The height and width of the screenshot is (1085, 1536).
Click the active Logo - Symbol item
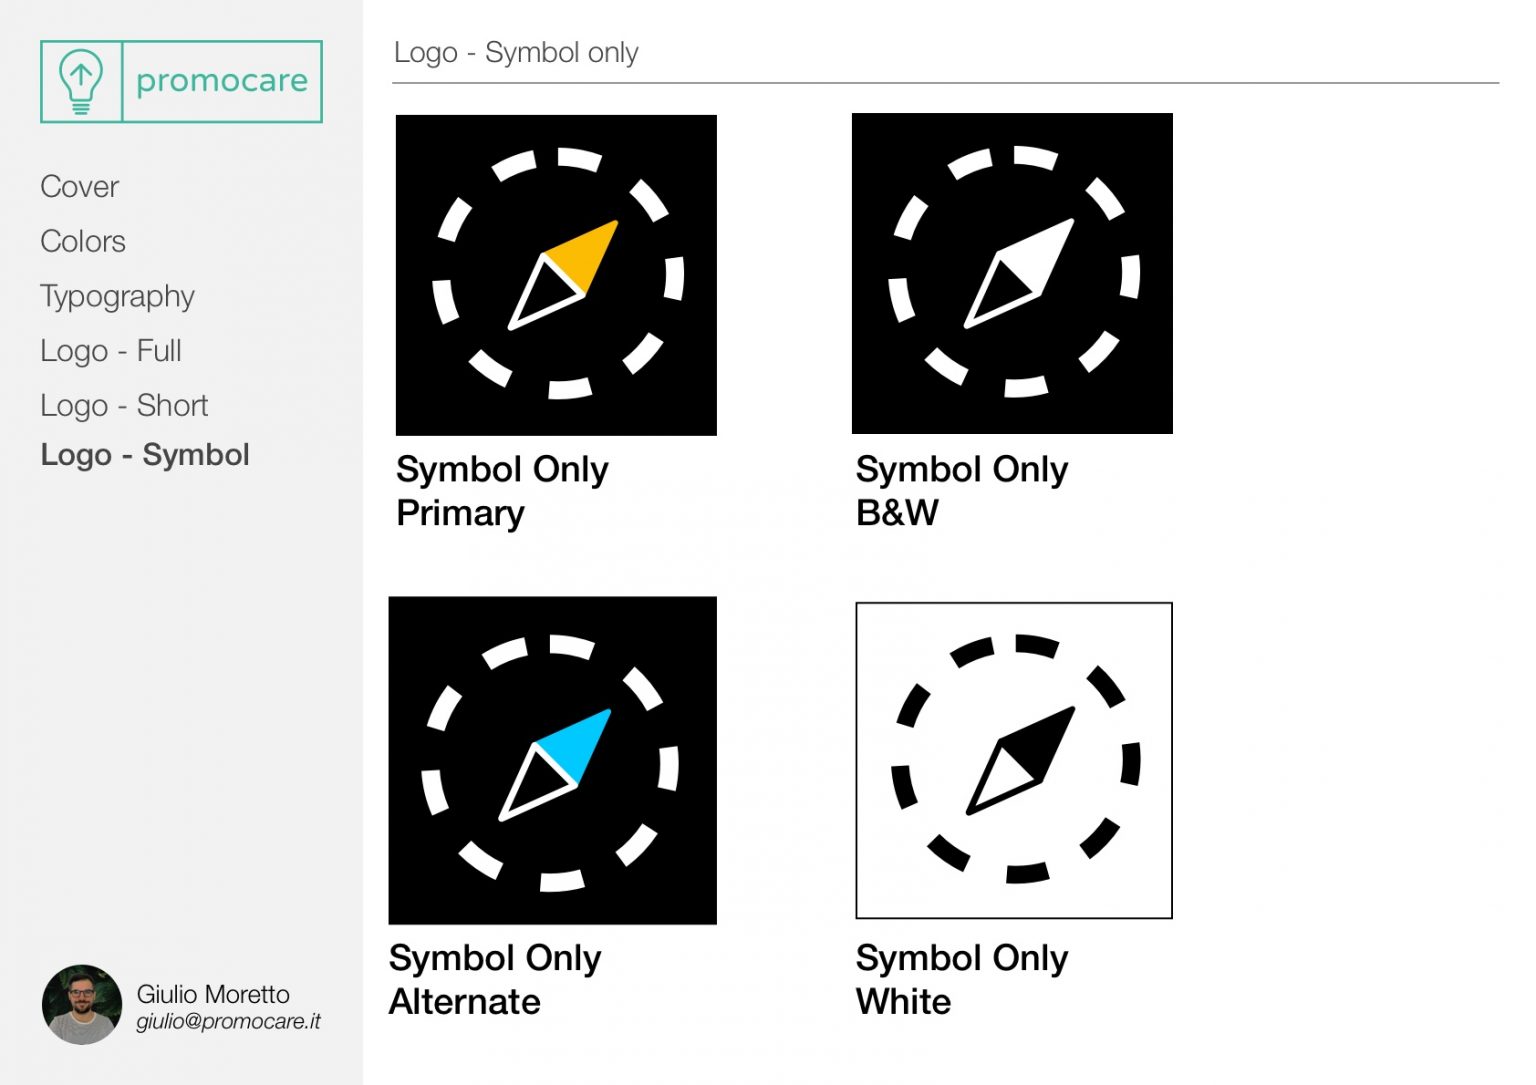coord(145,455)
